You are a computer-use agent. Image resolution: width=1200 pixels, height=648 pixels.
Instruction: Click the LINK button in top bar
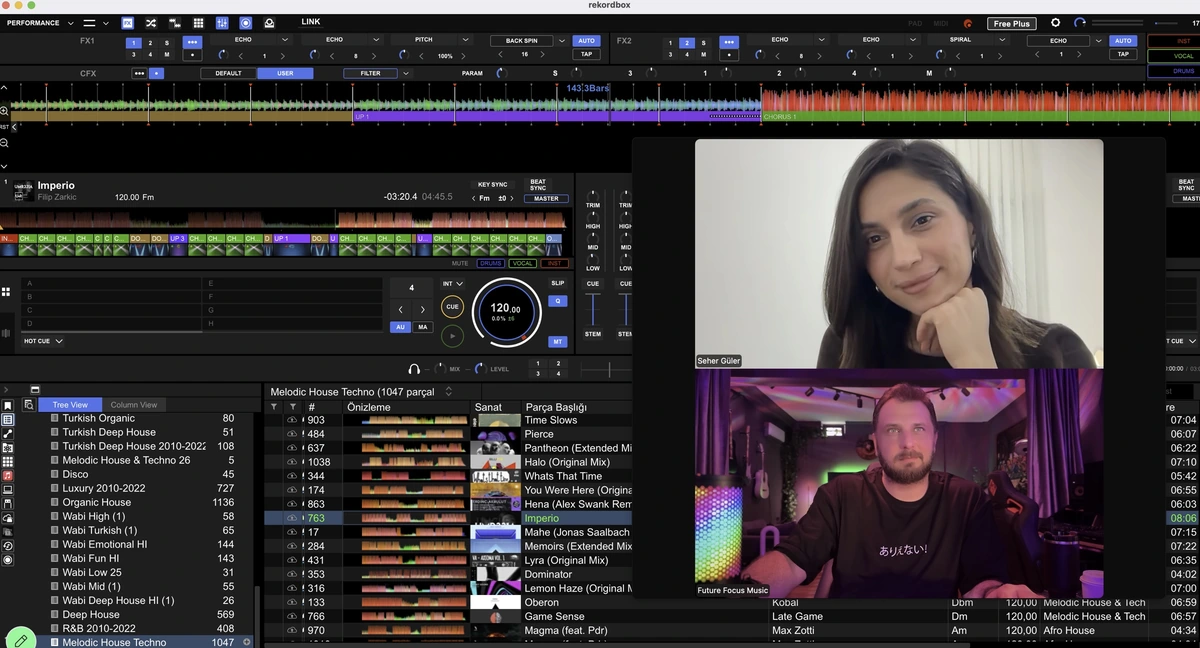tap(311, 22)
